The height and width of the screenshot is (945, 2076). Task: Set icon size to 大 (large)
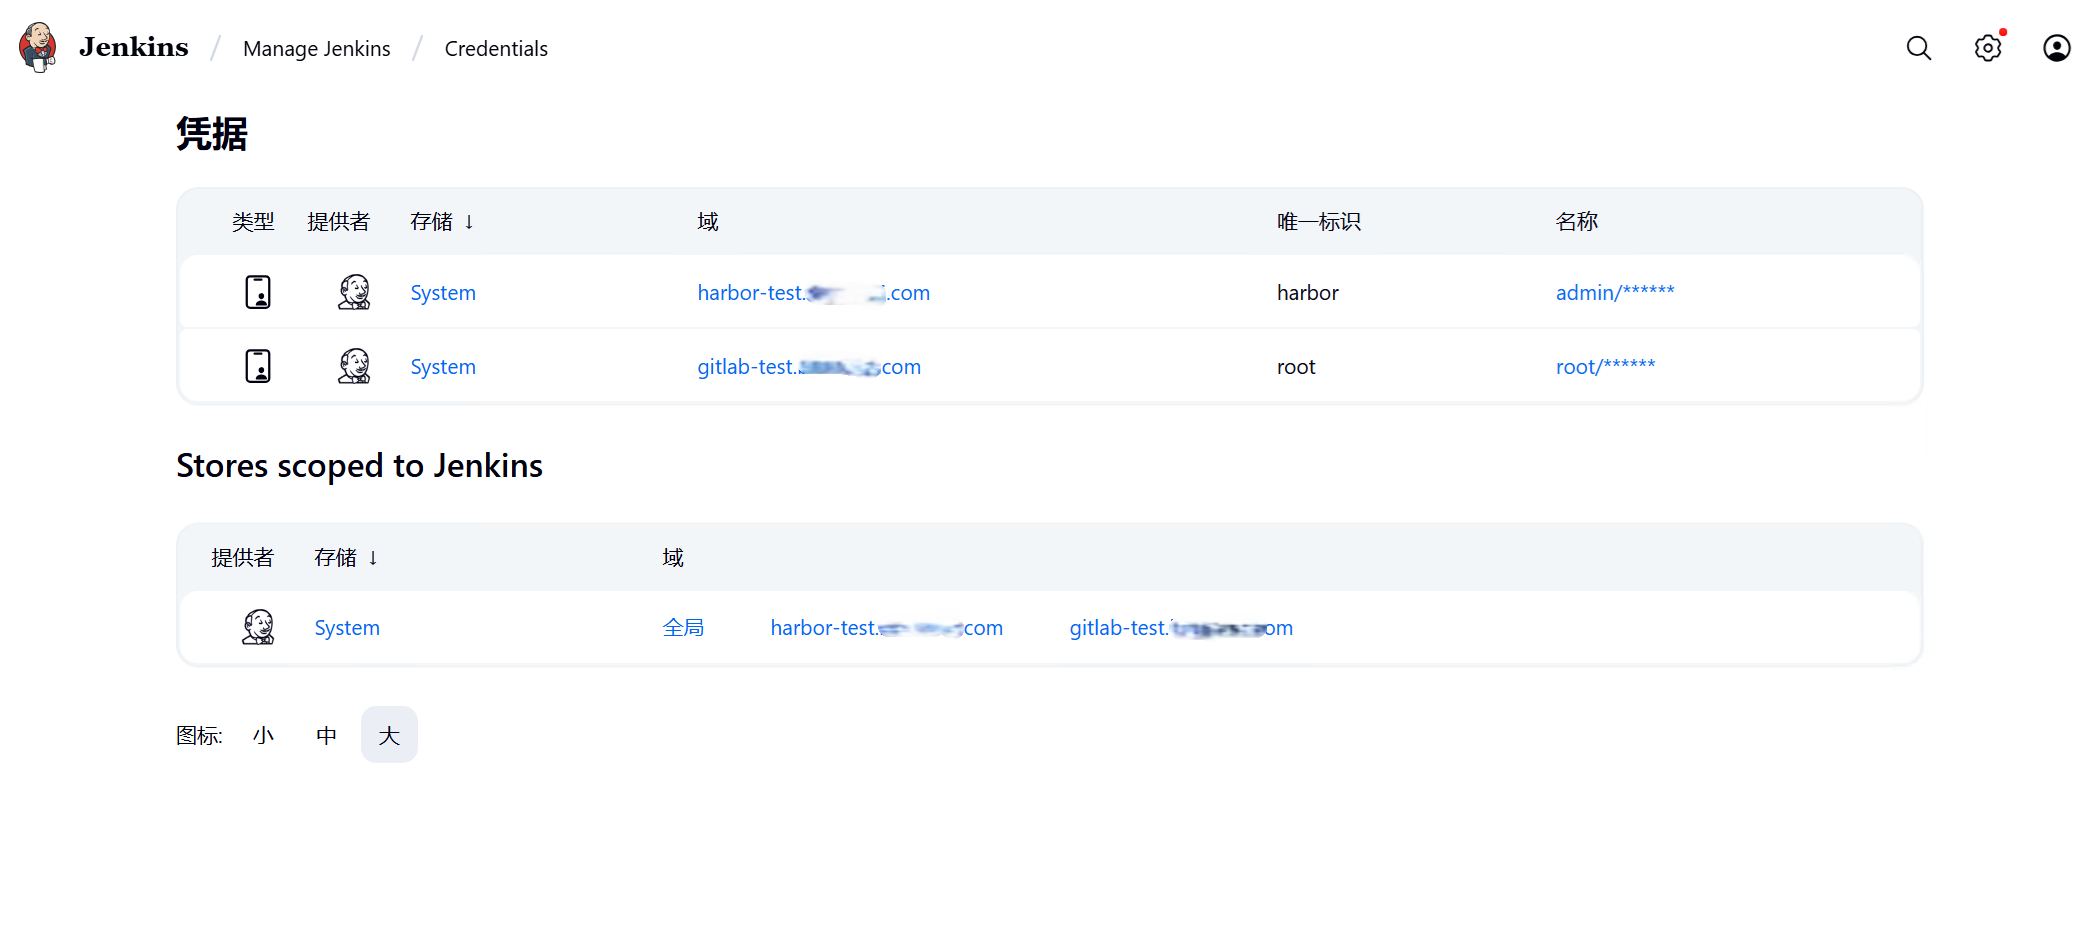389,735
